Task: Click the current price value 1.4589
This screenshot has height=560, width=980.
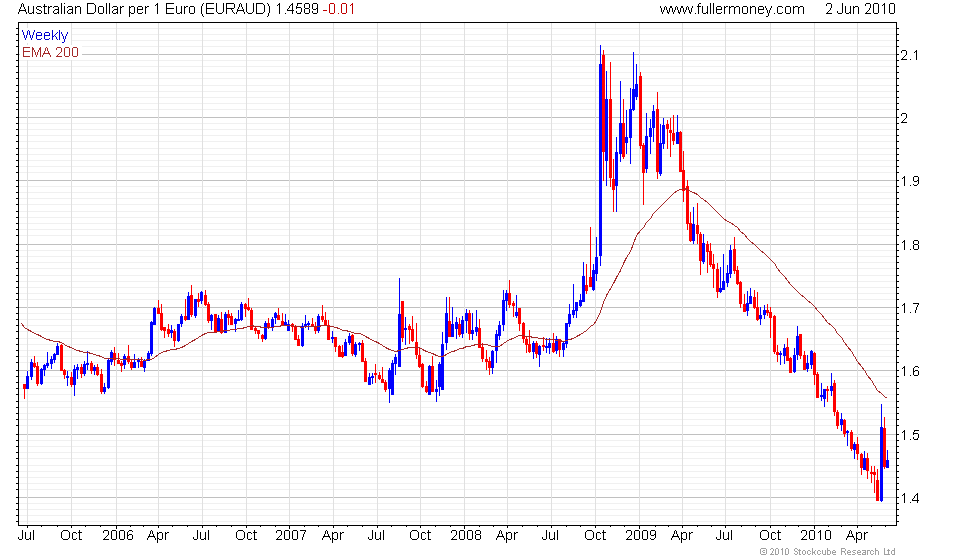Action: [x=297, y=9]
